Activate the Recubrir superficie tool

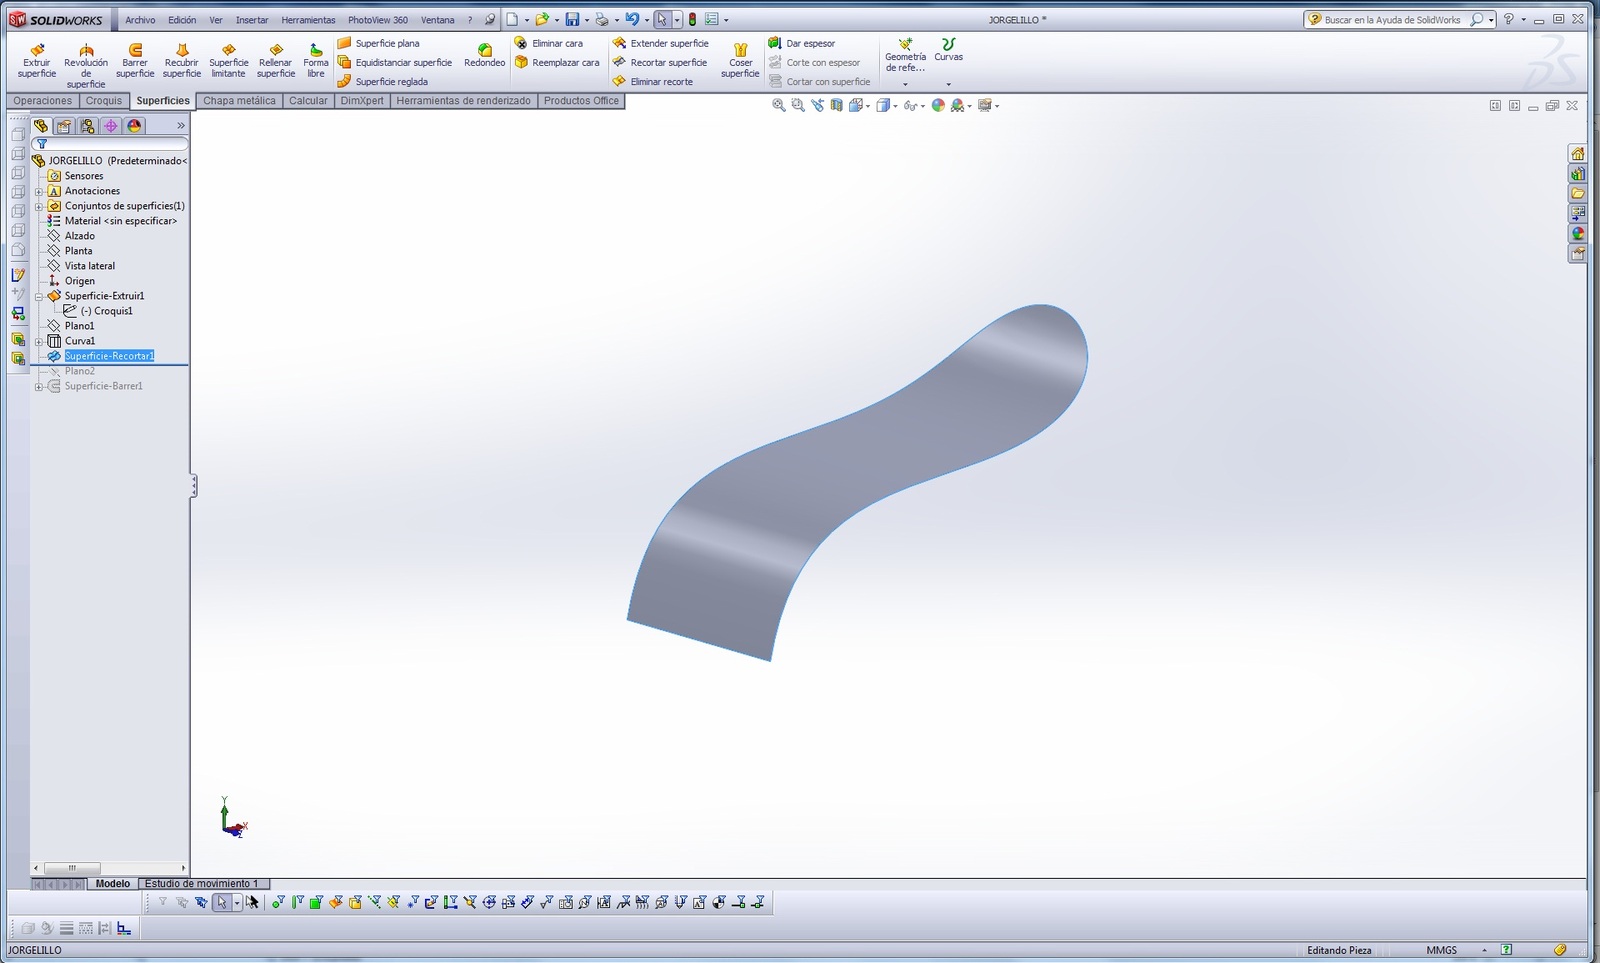(182, 59)
